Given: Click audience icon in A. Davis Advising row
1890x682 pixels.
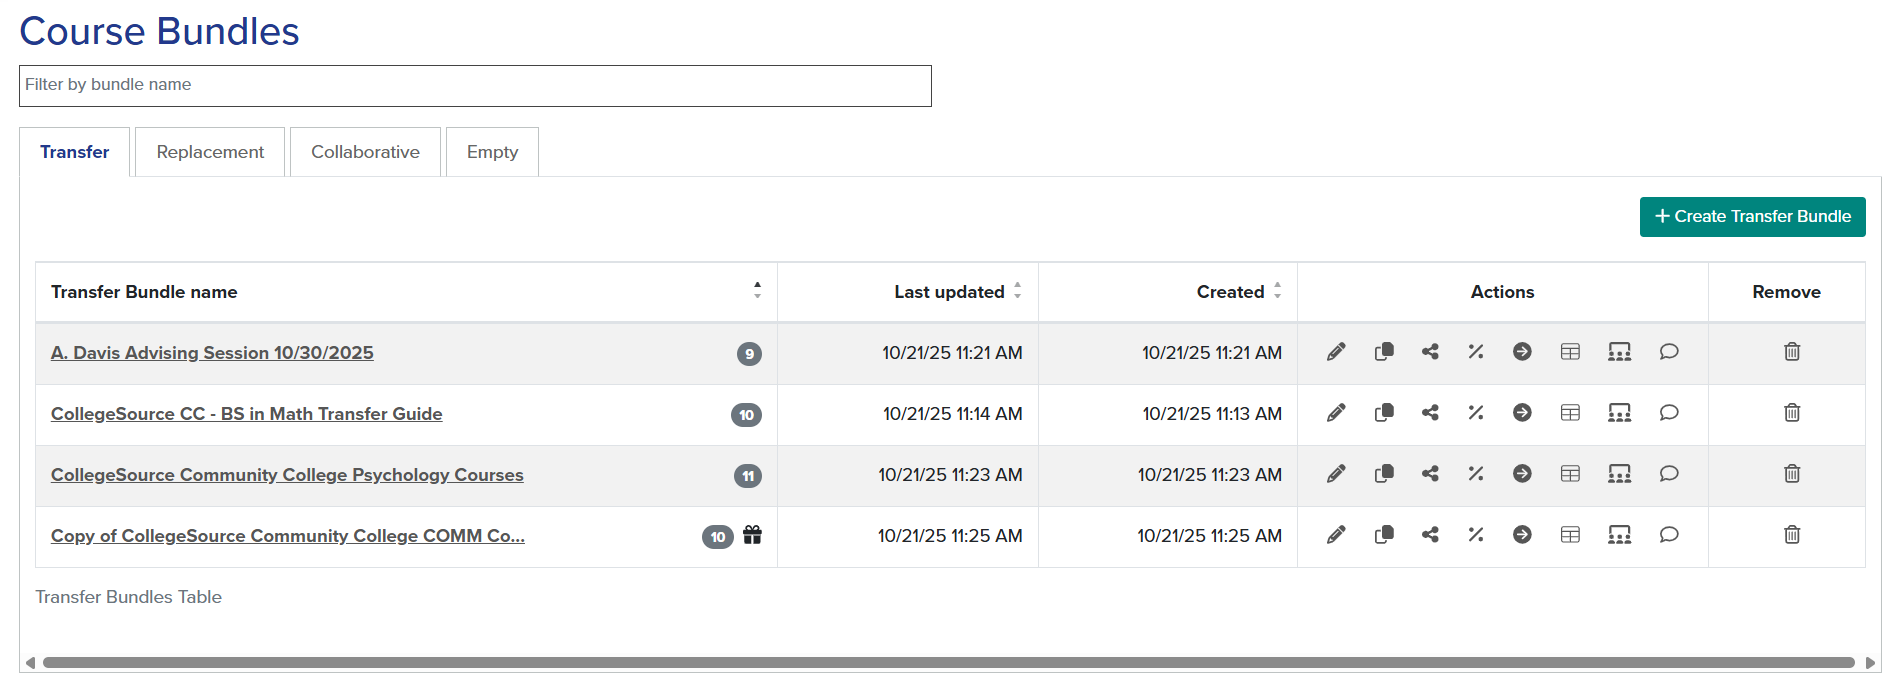Looking at the screenshot, I should [1619, 352].
